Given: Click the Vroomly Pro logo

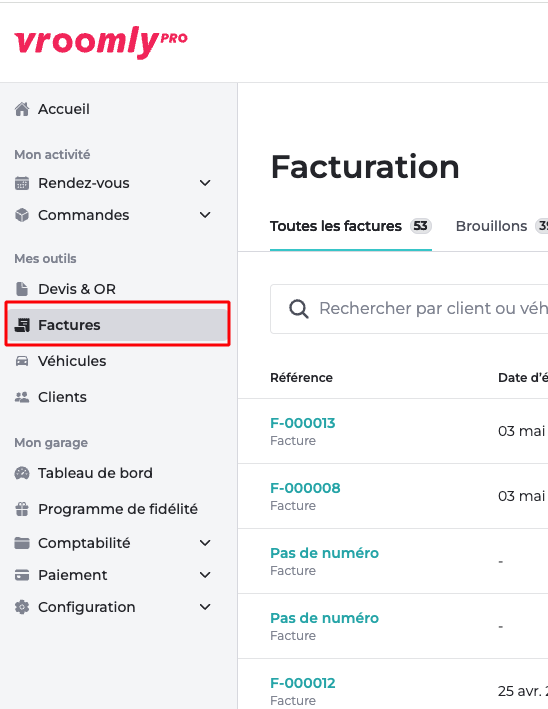Looking at the screenshot, I should coord(101,42).
